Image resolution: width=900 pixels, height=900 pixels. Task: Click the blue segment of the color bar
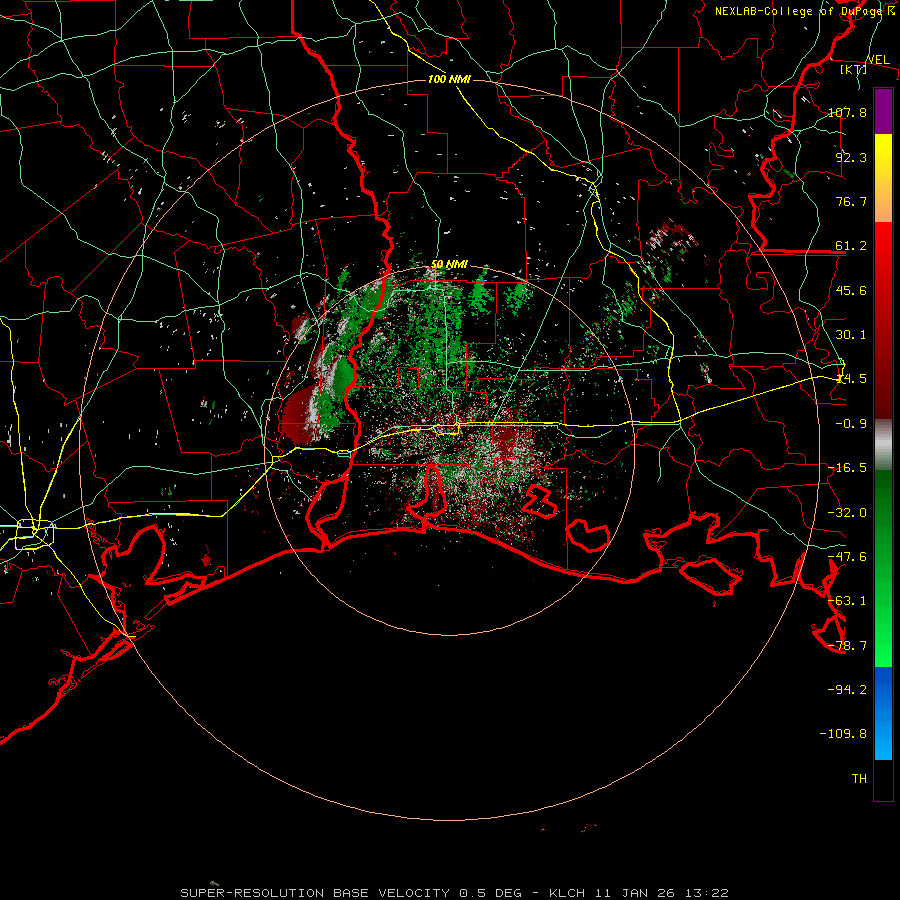pyautogui.click(x=883, y=713)
